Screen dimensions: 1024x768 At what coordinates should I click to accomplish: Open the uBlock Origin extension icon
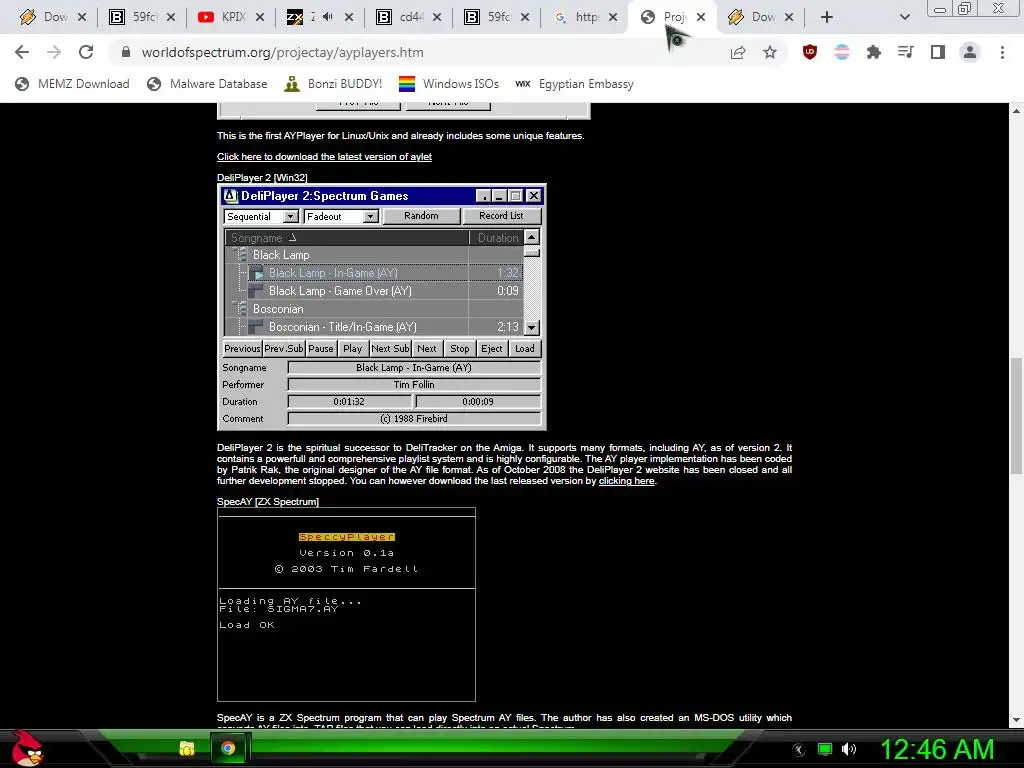click(x=810, y=52)
